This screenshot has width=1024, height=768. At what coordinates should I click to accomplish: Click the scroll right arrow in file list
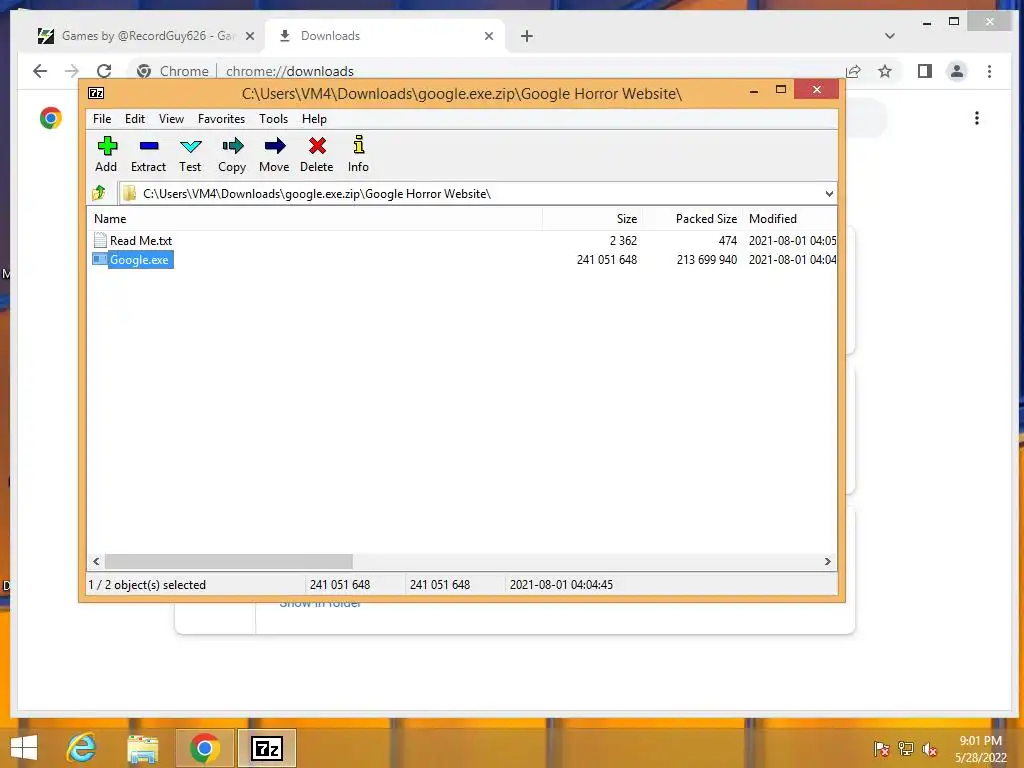click(x=827, y=562)
